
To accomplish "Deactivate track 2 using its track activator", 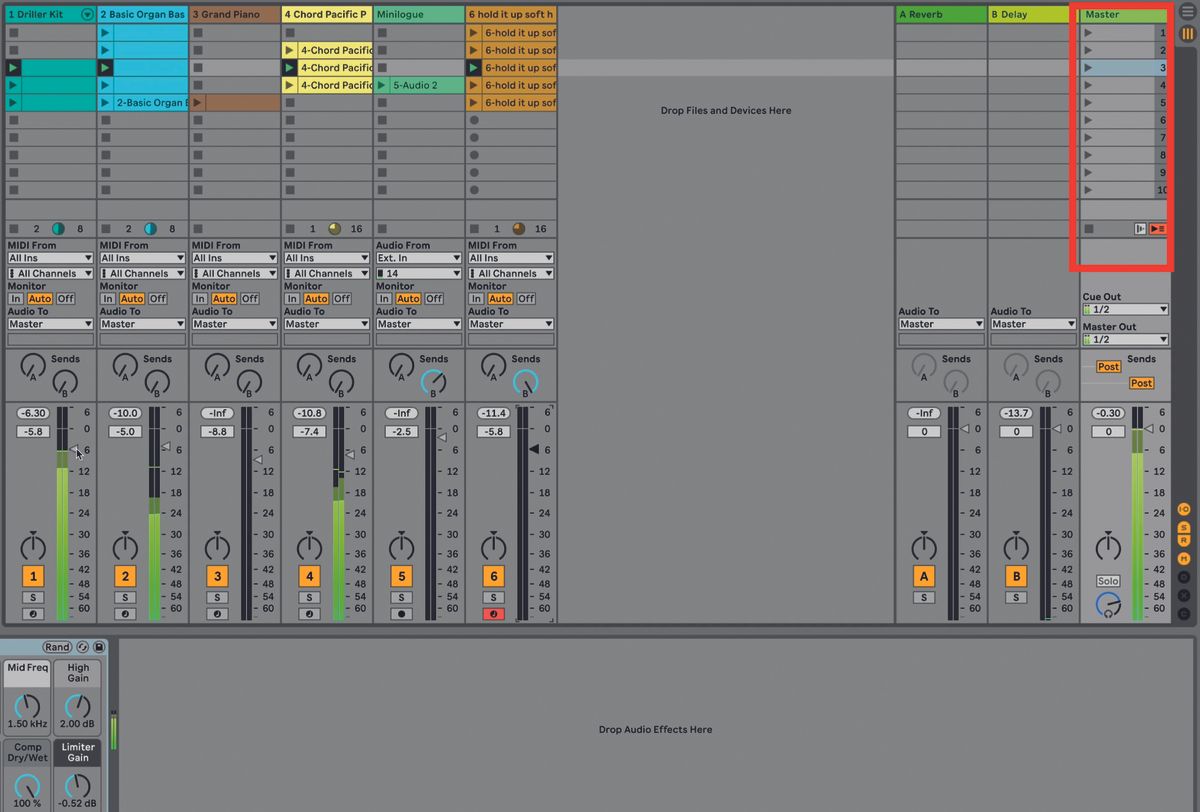I will coord(125,576).
